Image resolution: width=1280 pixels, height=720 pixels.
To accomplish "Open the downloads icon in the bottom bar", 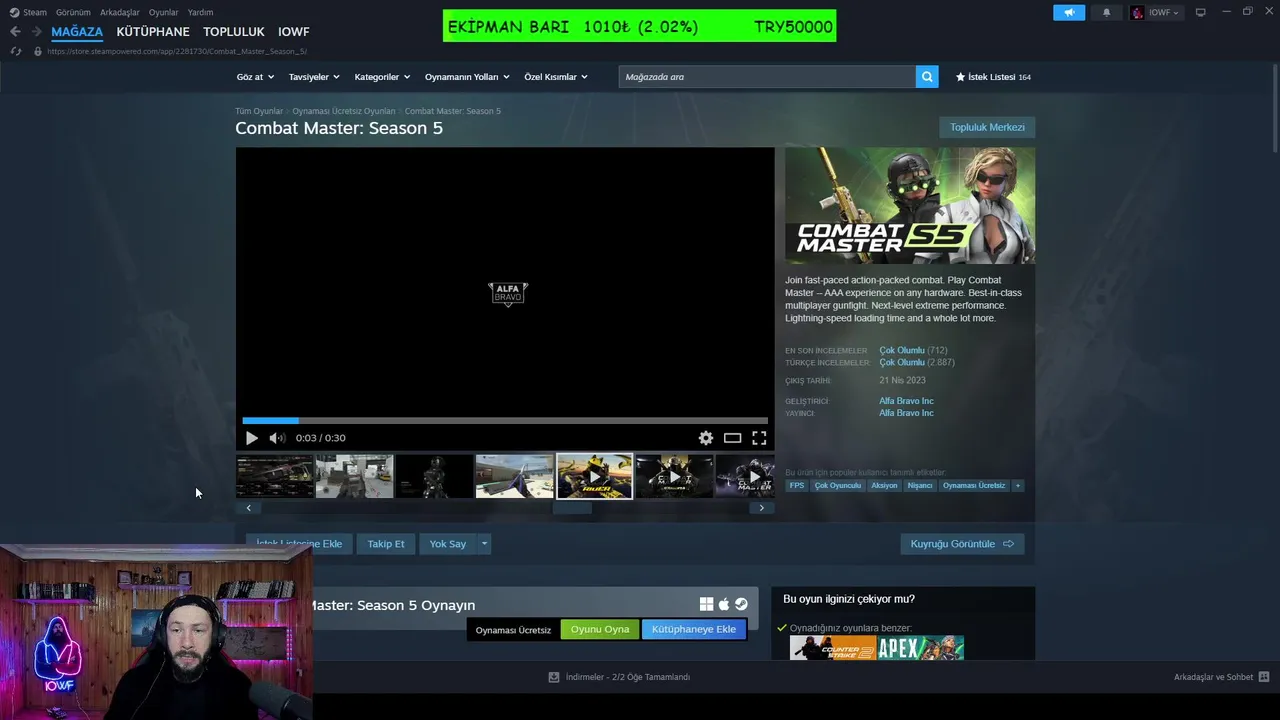I will (x=554, y=677).
